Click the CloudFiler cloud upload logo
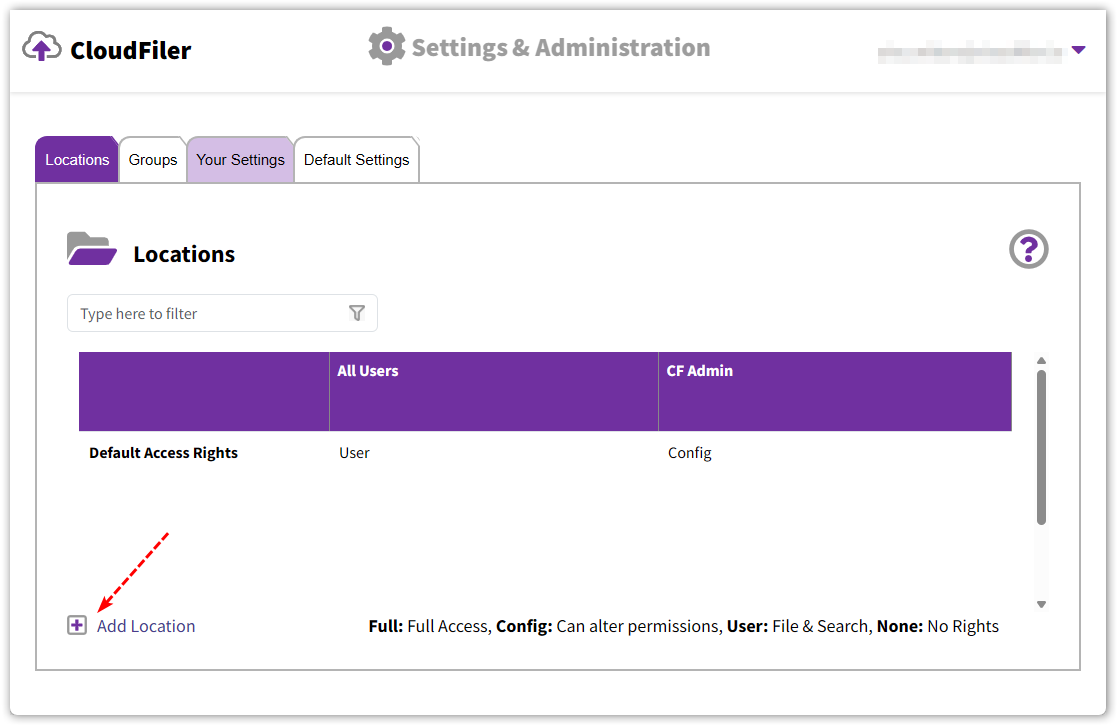Screen dimensions: 1117x725 coord(42,47)
